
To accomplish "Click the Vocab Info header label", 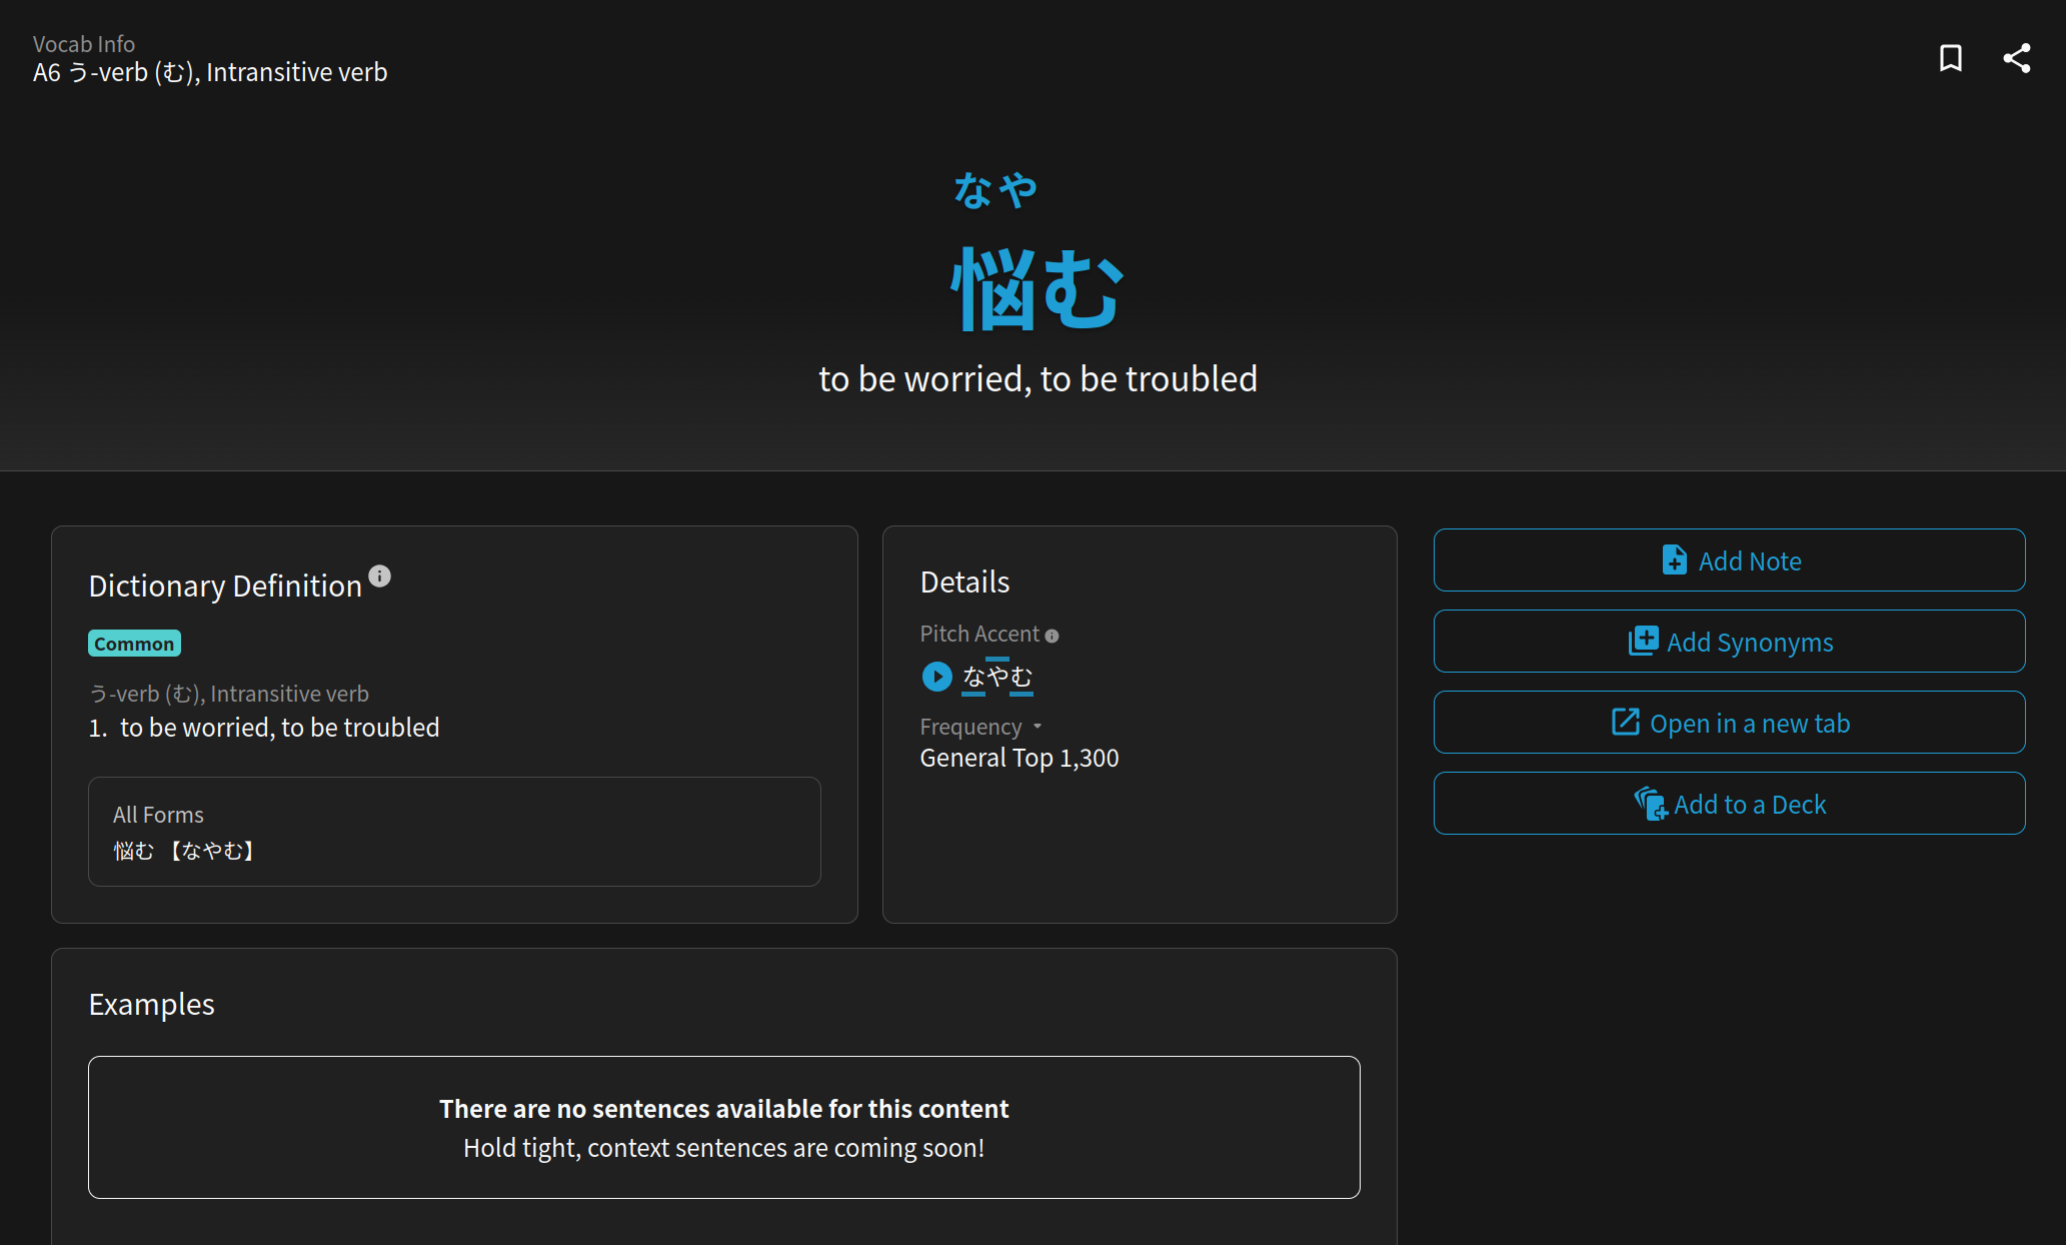I will click(x=84, y=44).
